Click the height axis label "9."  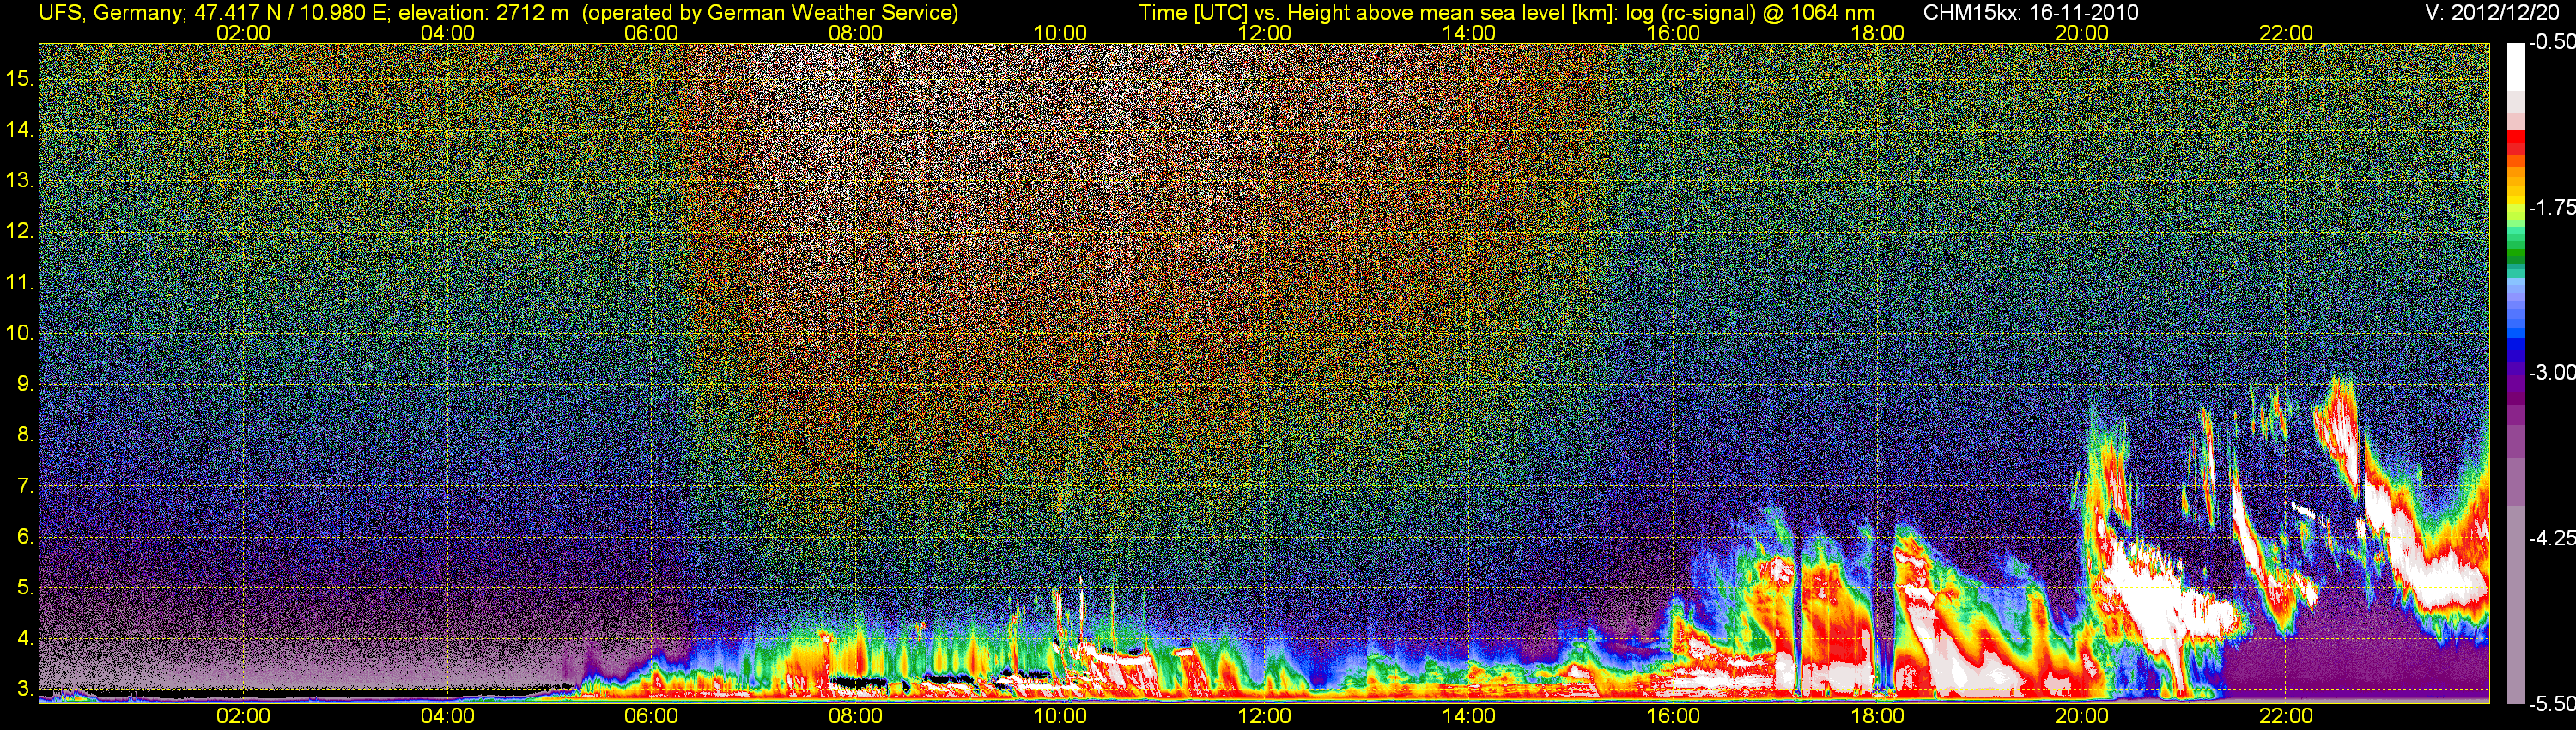[x=25, y=384]
